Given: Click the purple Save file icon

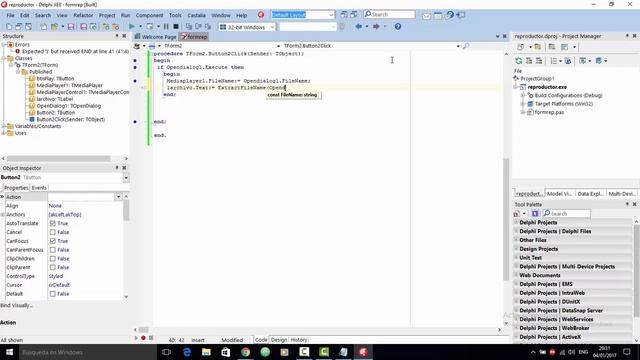Looking at the screenshot, I should point(71,27).
